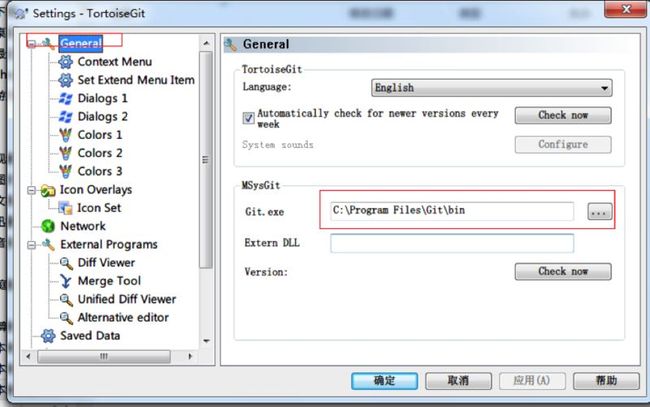Click the Merge Tool fork icon
The height and width of the screenshot is (407, 650).
click(65, 281)
